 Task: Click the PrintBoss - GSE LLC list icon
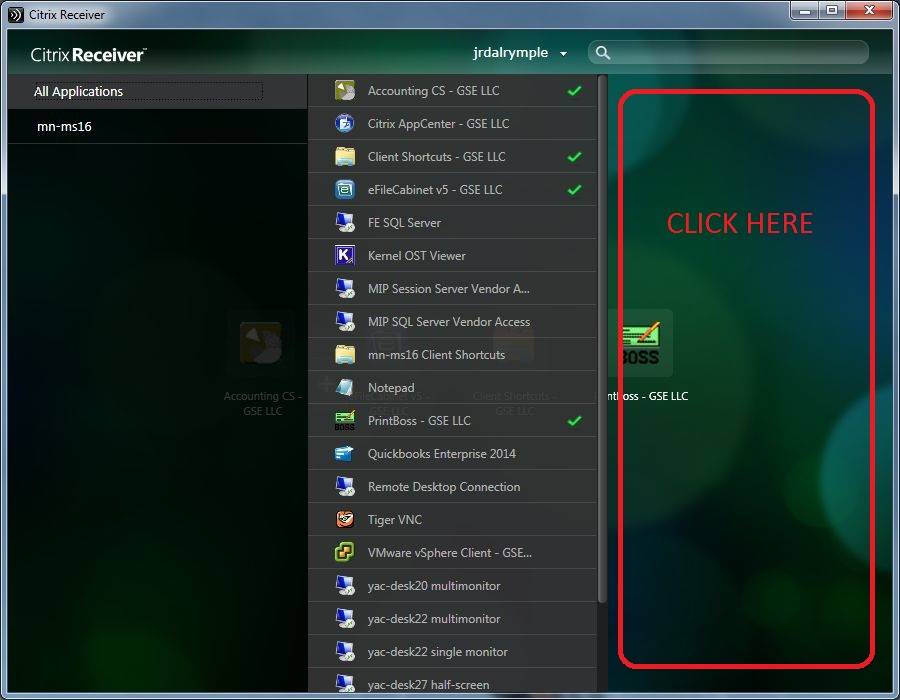[x=345, y=420]
